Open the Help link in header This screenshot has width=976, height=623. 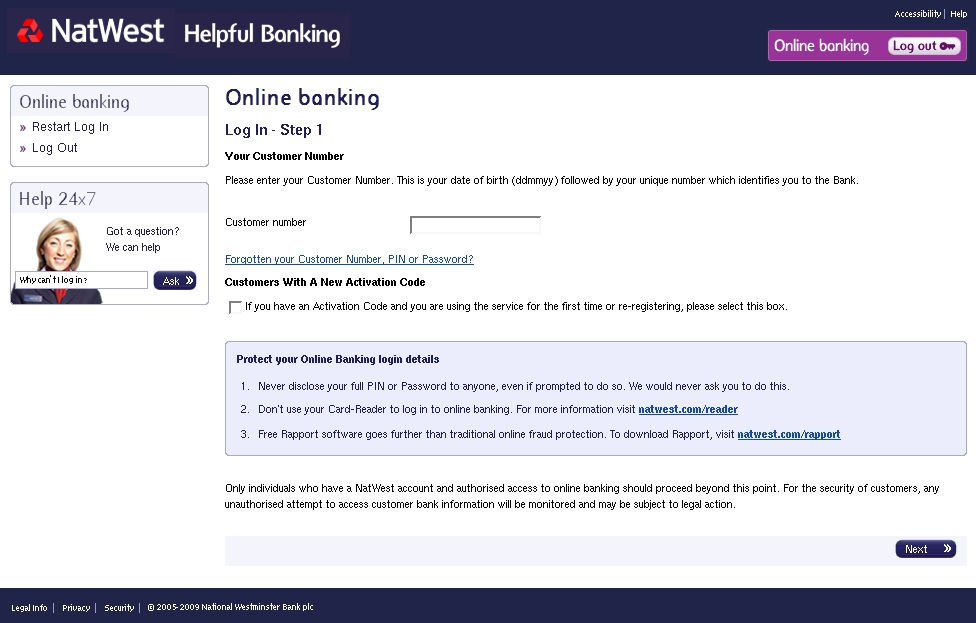click(959, 14)
